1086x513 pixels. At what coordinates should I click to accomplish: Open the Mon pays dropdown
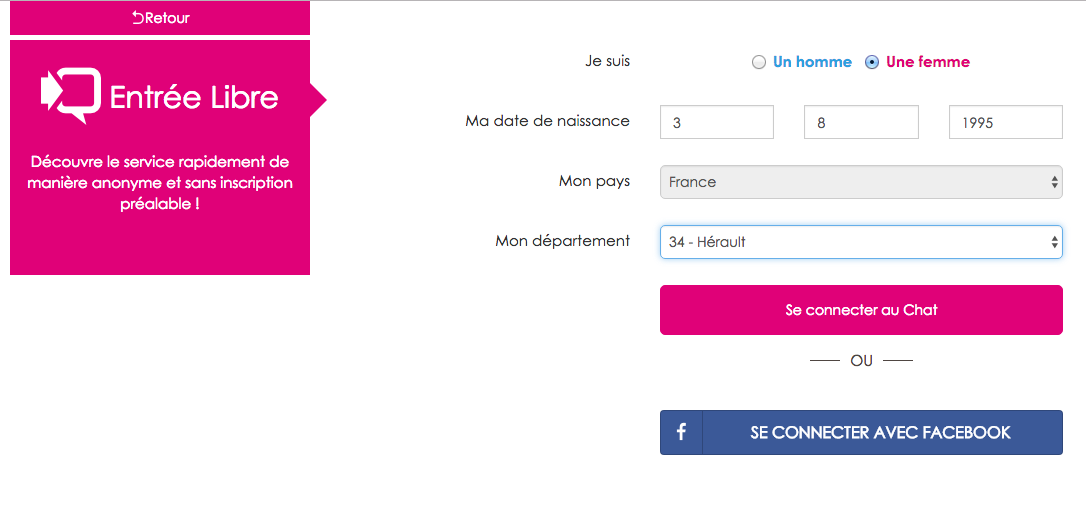coord(861,182)
